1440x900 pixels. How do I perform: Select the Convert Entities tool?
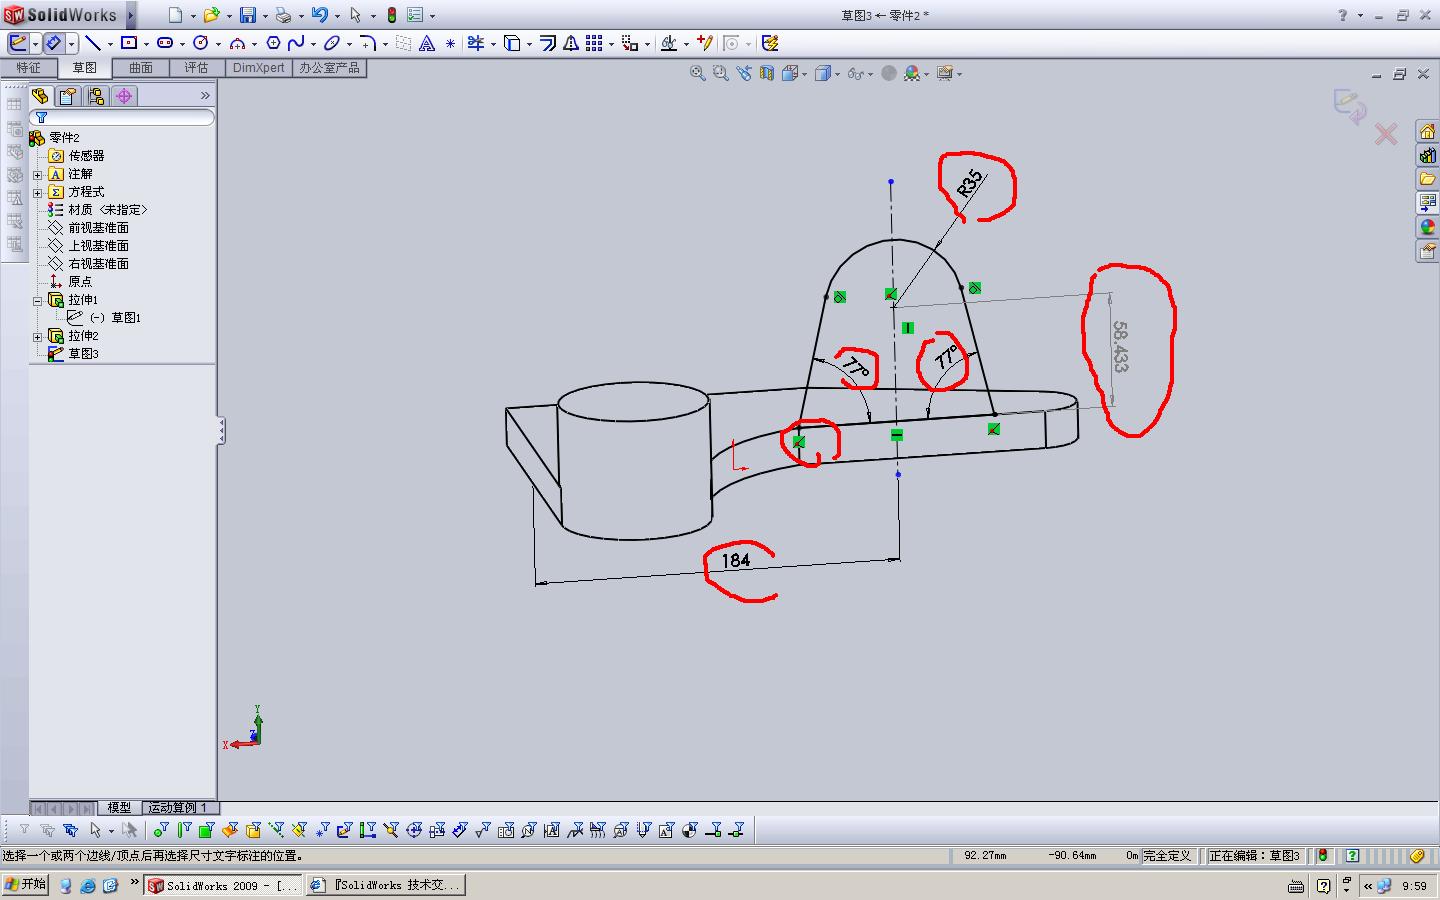click(x=512, y=43)
